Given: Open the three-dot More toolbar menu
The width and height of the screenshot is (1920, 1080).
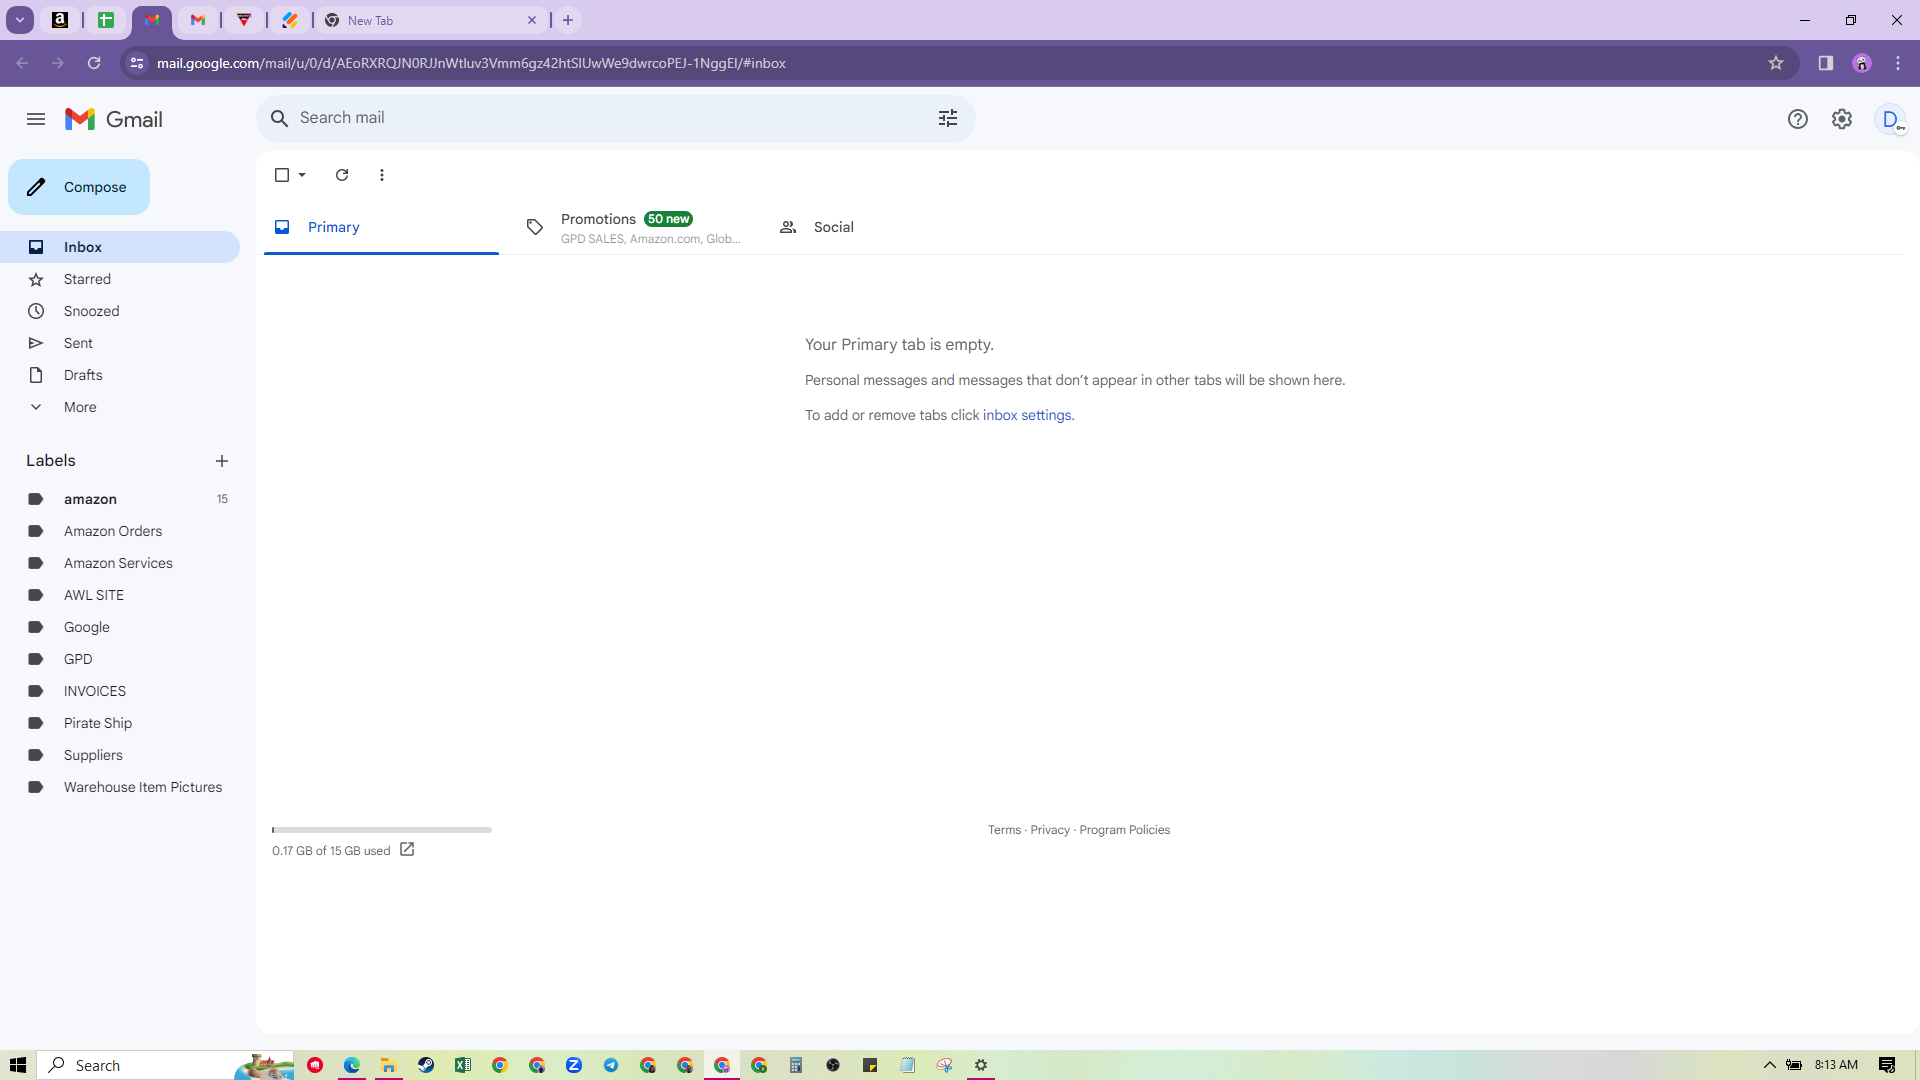Looking at the screenshot, I should point(382,175).
